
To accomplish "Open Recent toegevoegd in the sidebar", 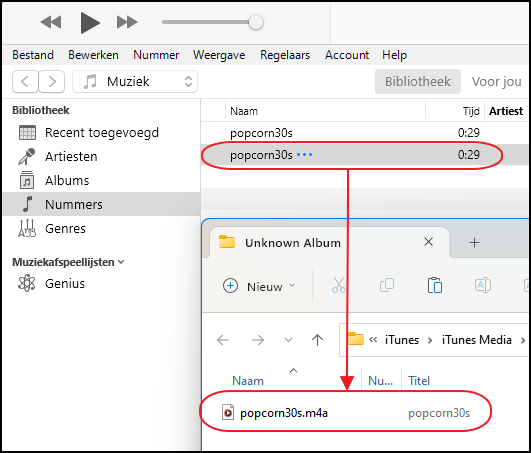I will [x=102, y=133].
